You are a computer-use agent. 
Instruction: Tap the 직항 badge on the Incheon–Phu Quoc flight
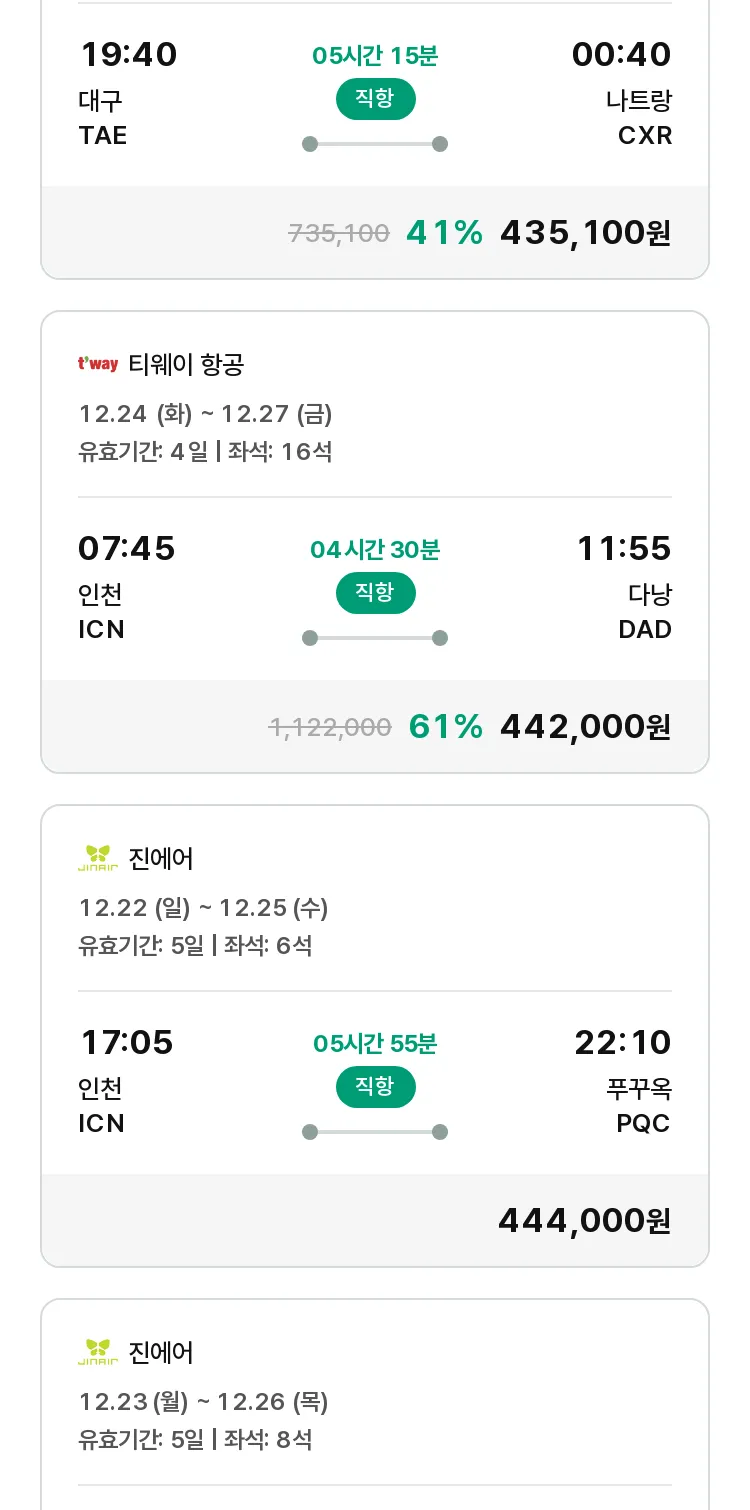coord(375,1087)
